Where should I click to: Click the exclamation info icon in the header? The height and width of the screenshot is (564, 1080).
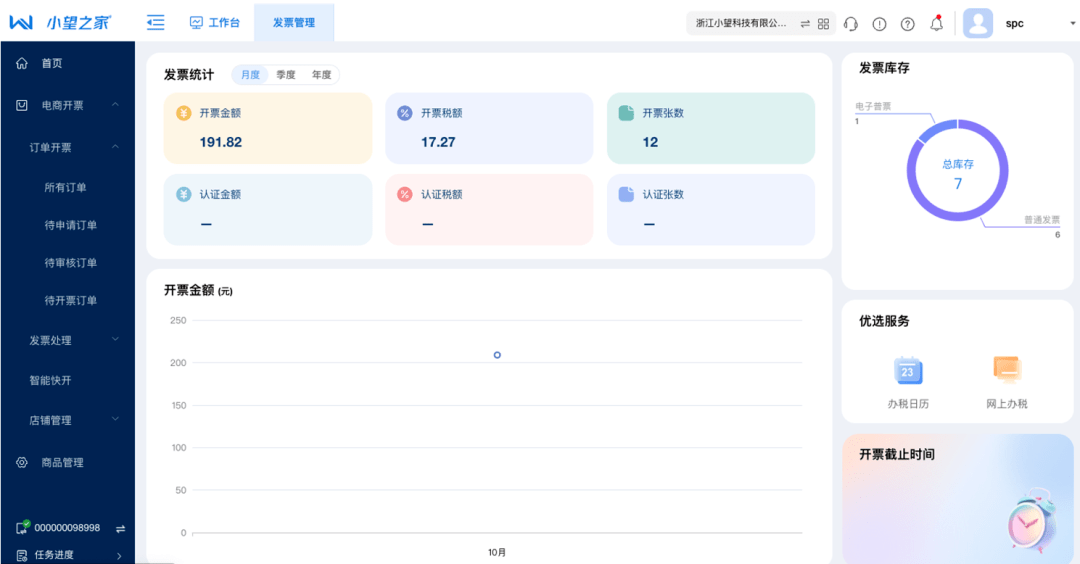point(880,24)
